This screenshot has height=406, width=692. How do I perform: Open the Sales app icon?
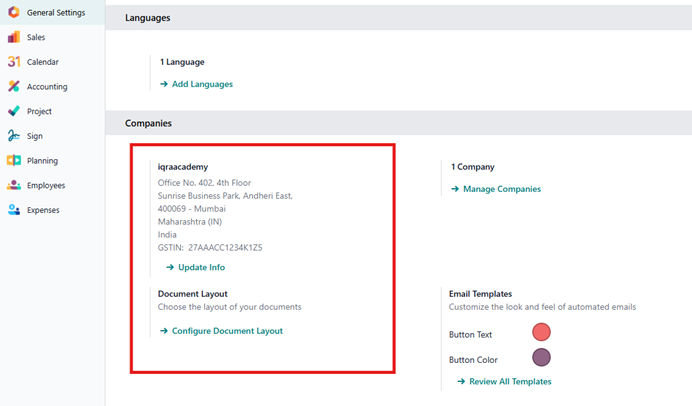(13, 37)
